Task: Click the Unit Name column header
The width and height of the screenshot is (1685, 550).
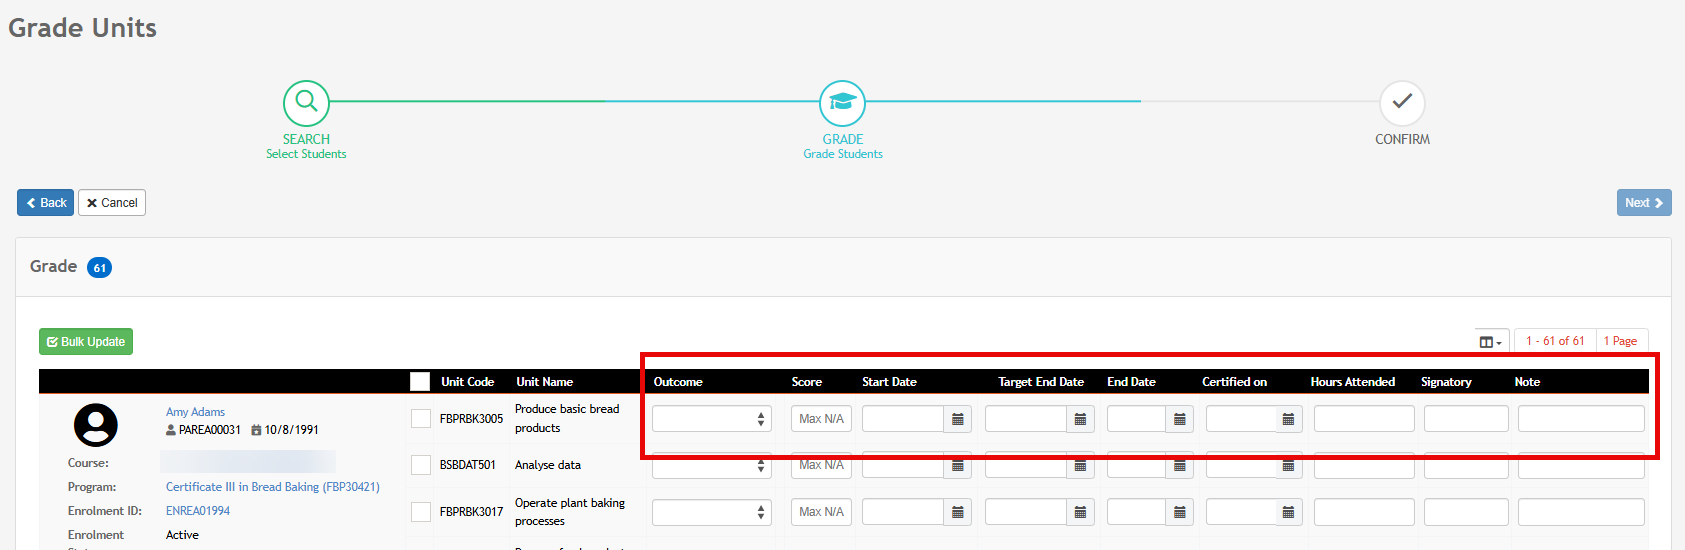Action: tap(544, 382)
